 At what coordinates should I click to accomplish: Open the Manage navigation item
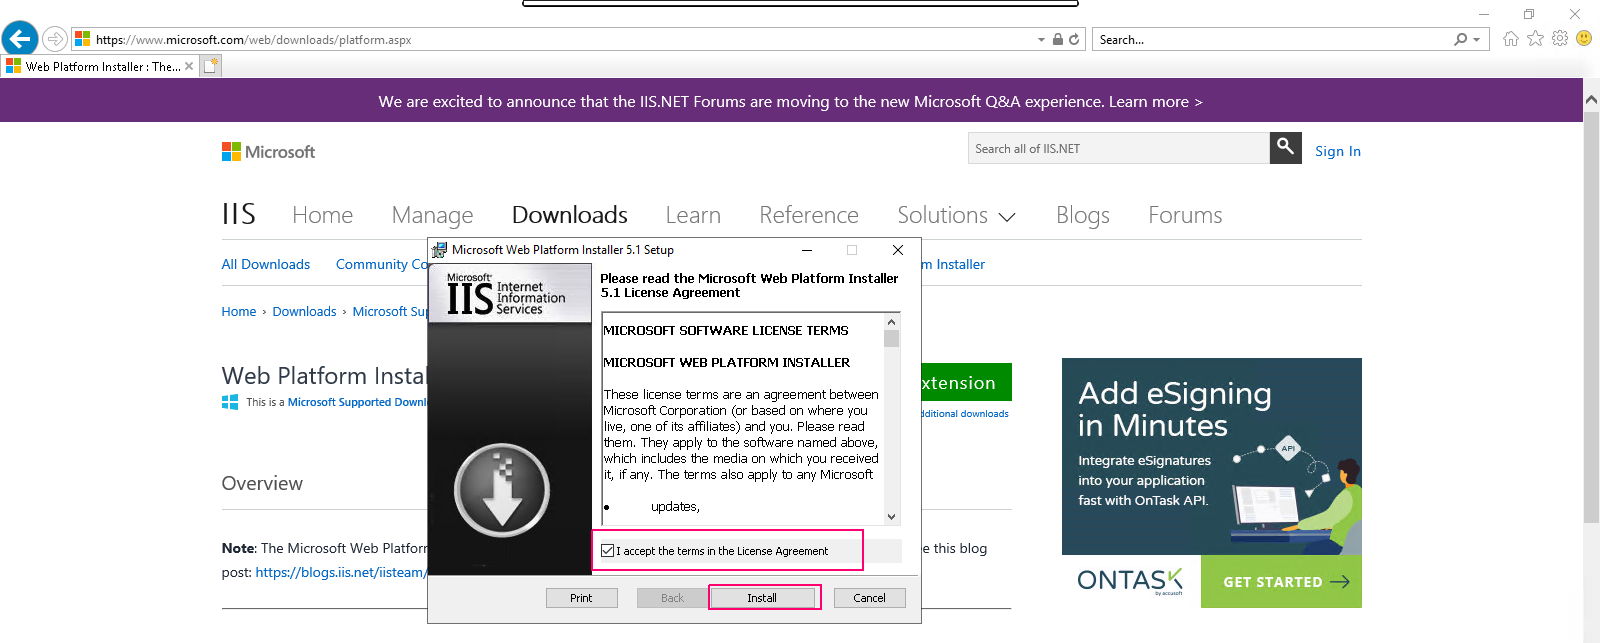click(432, 215)
